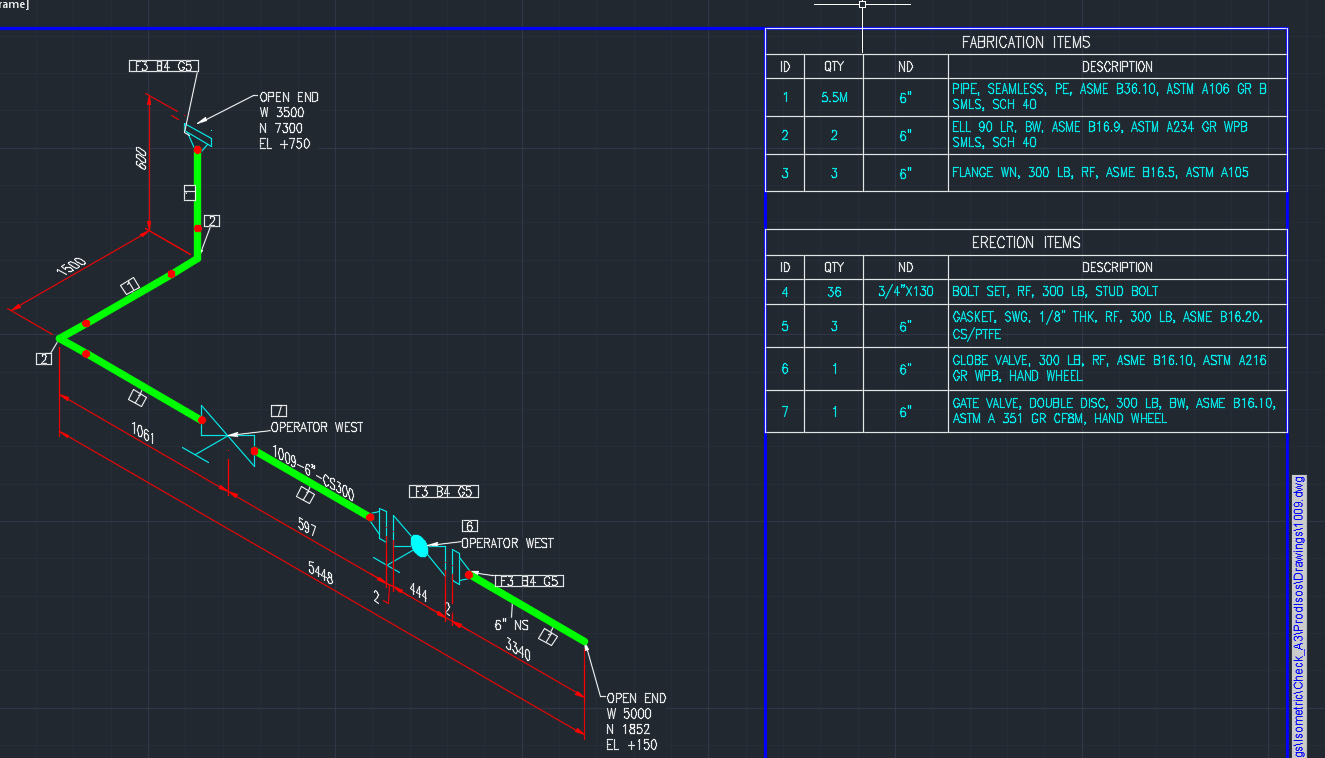Click the 1009-6"-CS300 line label
Viewport: 1325px width, 758px height.
coord(314,473)
